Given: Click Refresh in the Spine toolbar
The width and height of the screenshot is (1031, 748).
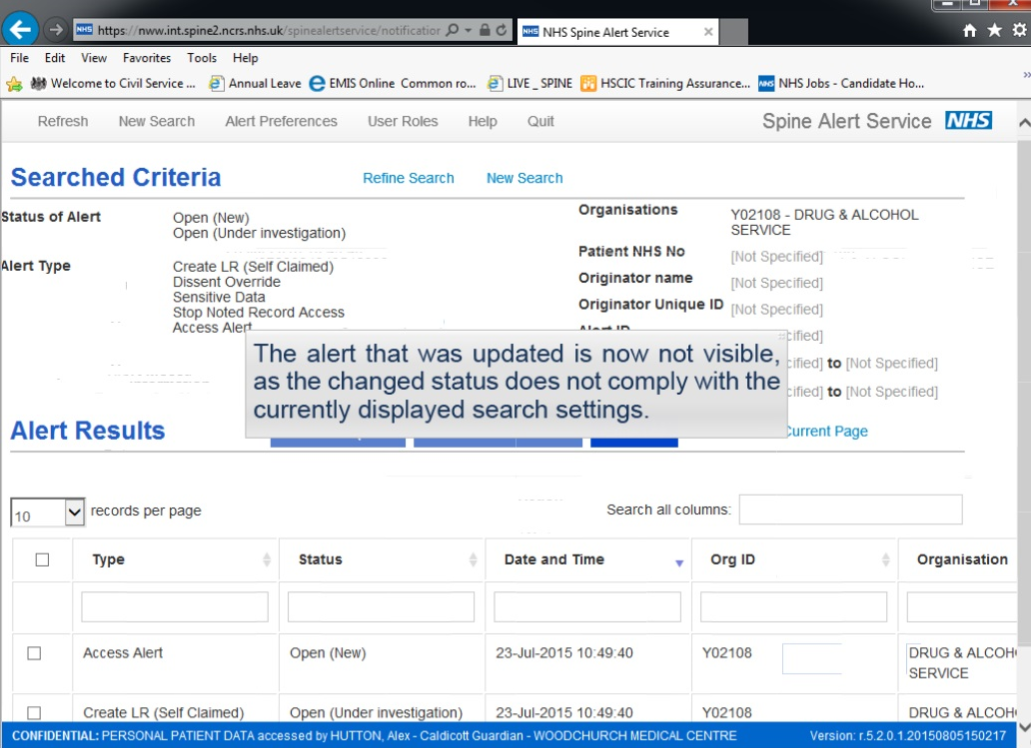Looking at the screenshot, I should (x=62, y=122).
